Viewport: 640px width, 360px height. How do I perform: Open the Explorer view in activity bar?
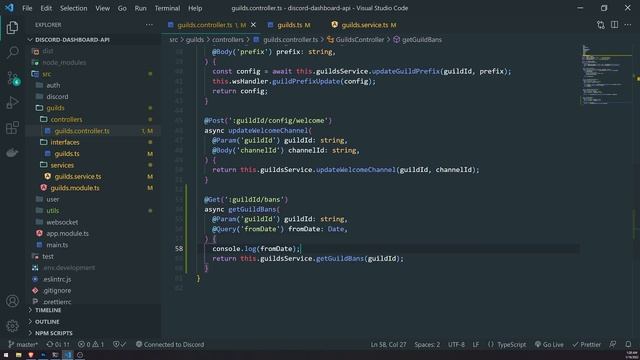click(x=12, y=27)
